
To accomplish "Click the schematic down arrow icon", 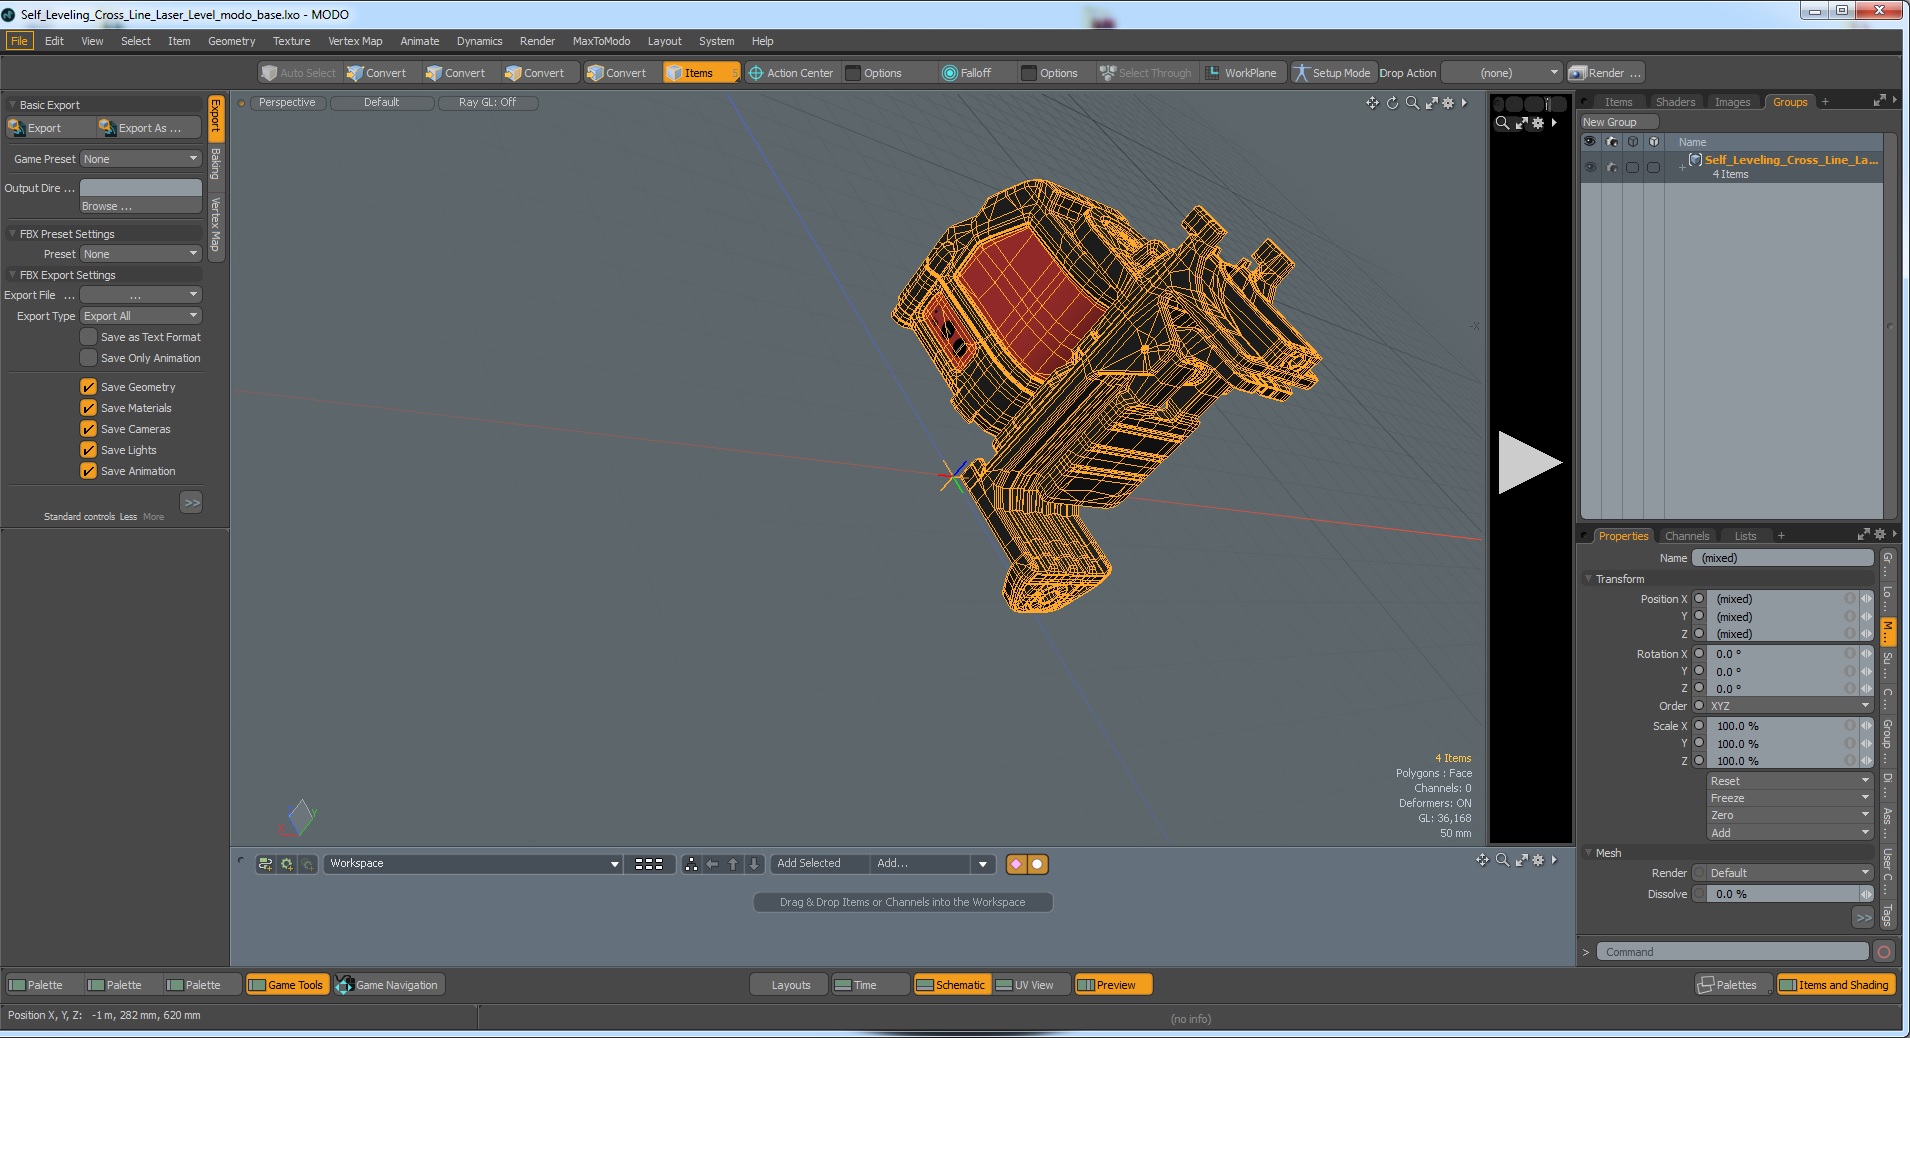I will pyautogui.click(x=754, y=864).
